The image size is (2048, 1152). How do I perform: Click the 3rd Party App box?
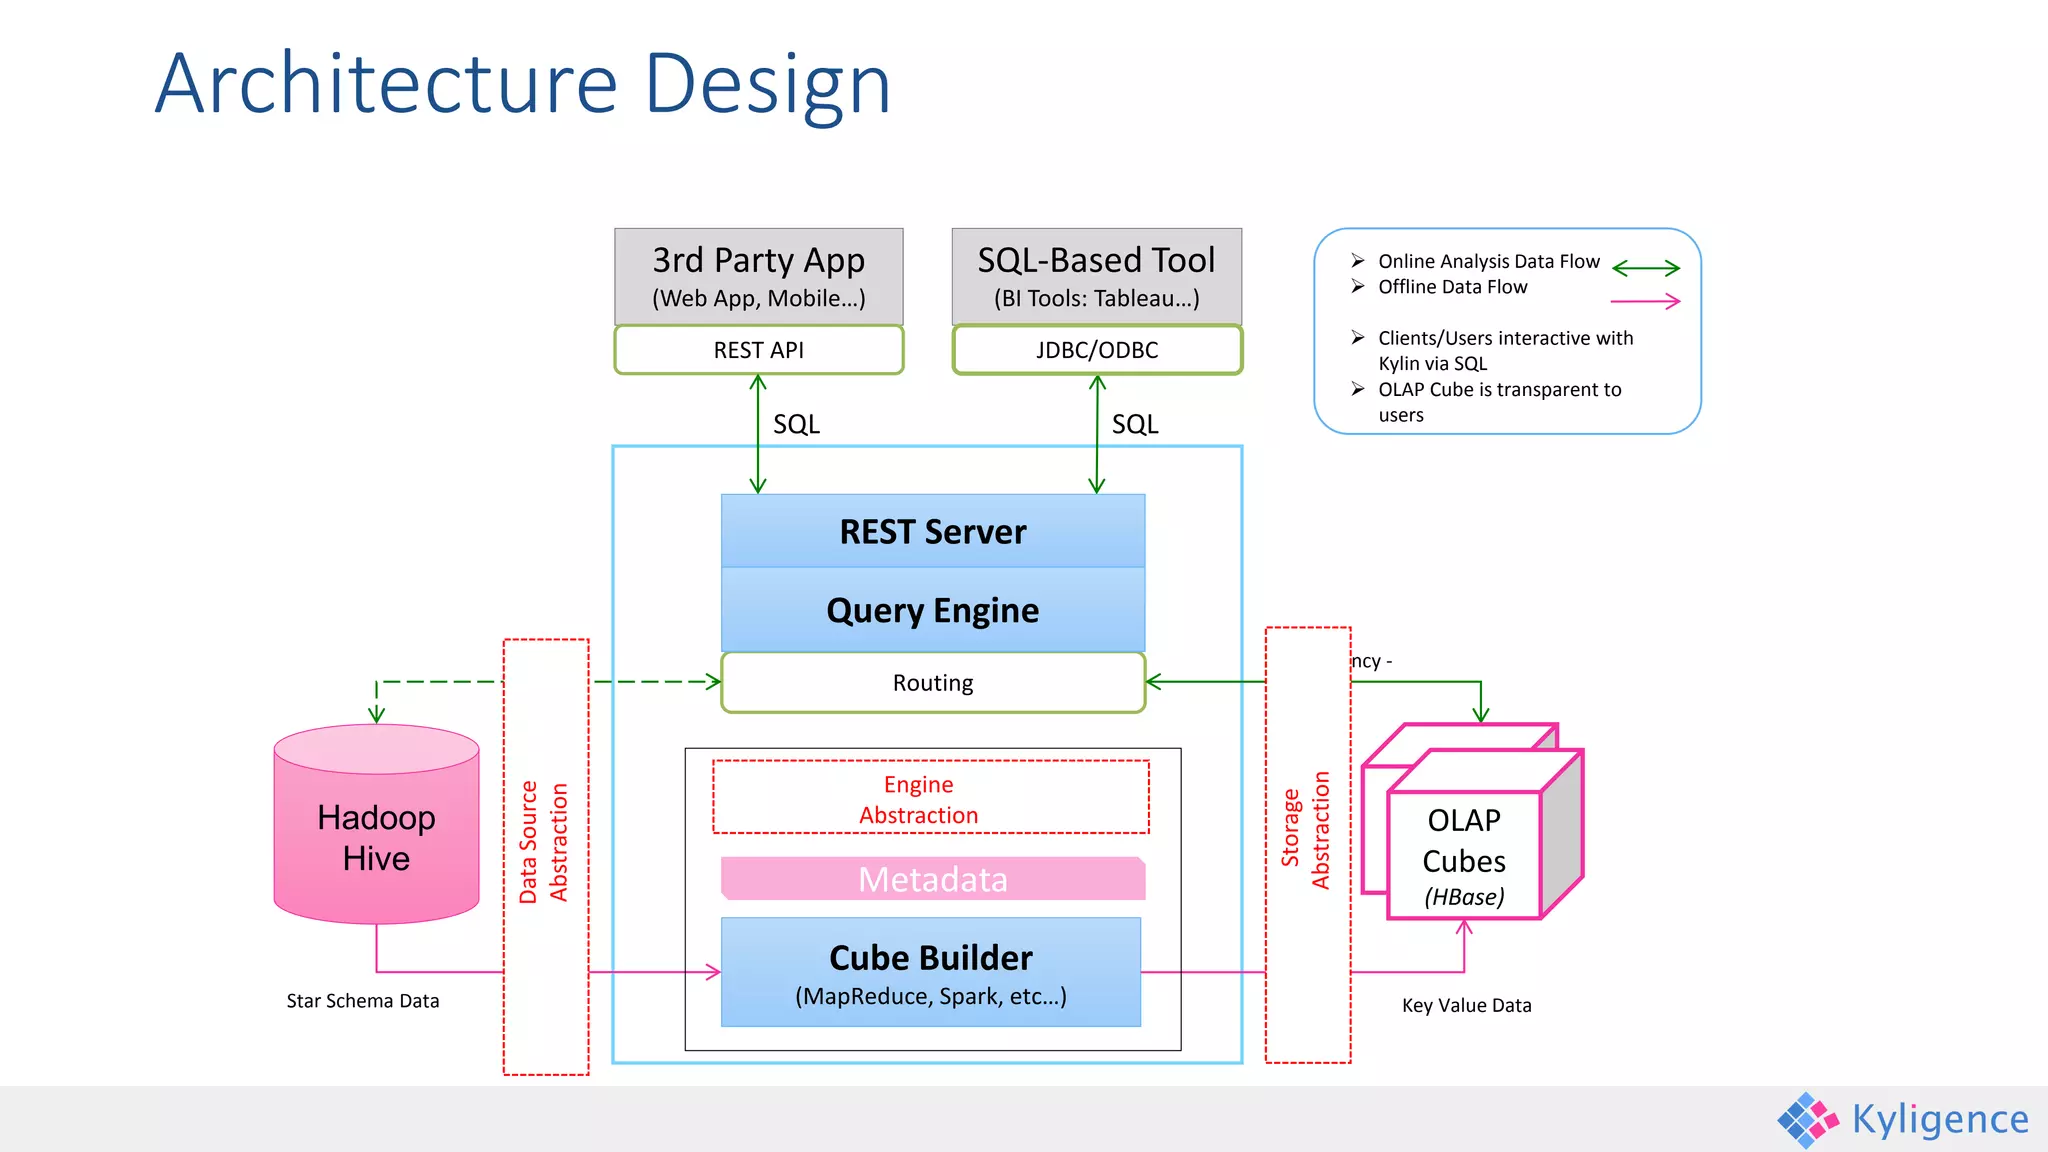point(759,276)
